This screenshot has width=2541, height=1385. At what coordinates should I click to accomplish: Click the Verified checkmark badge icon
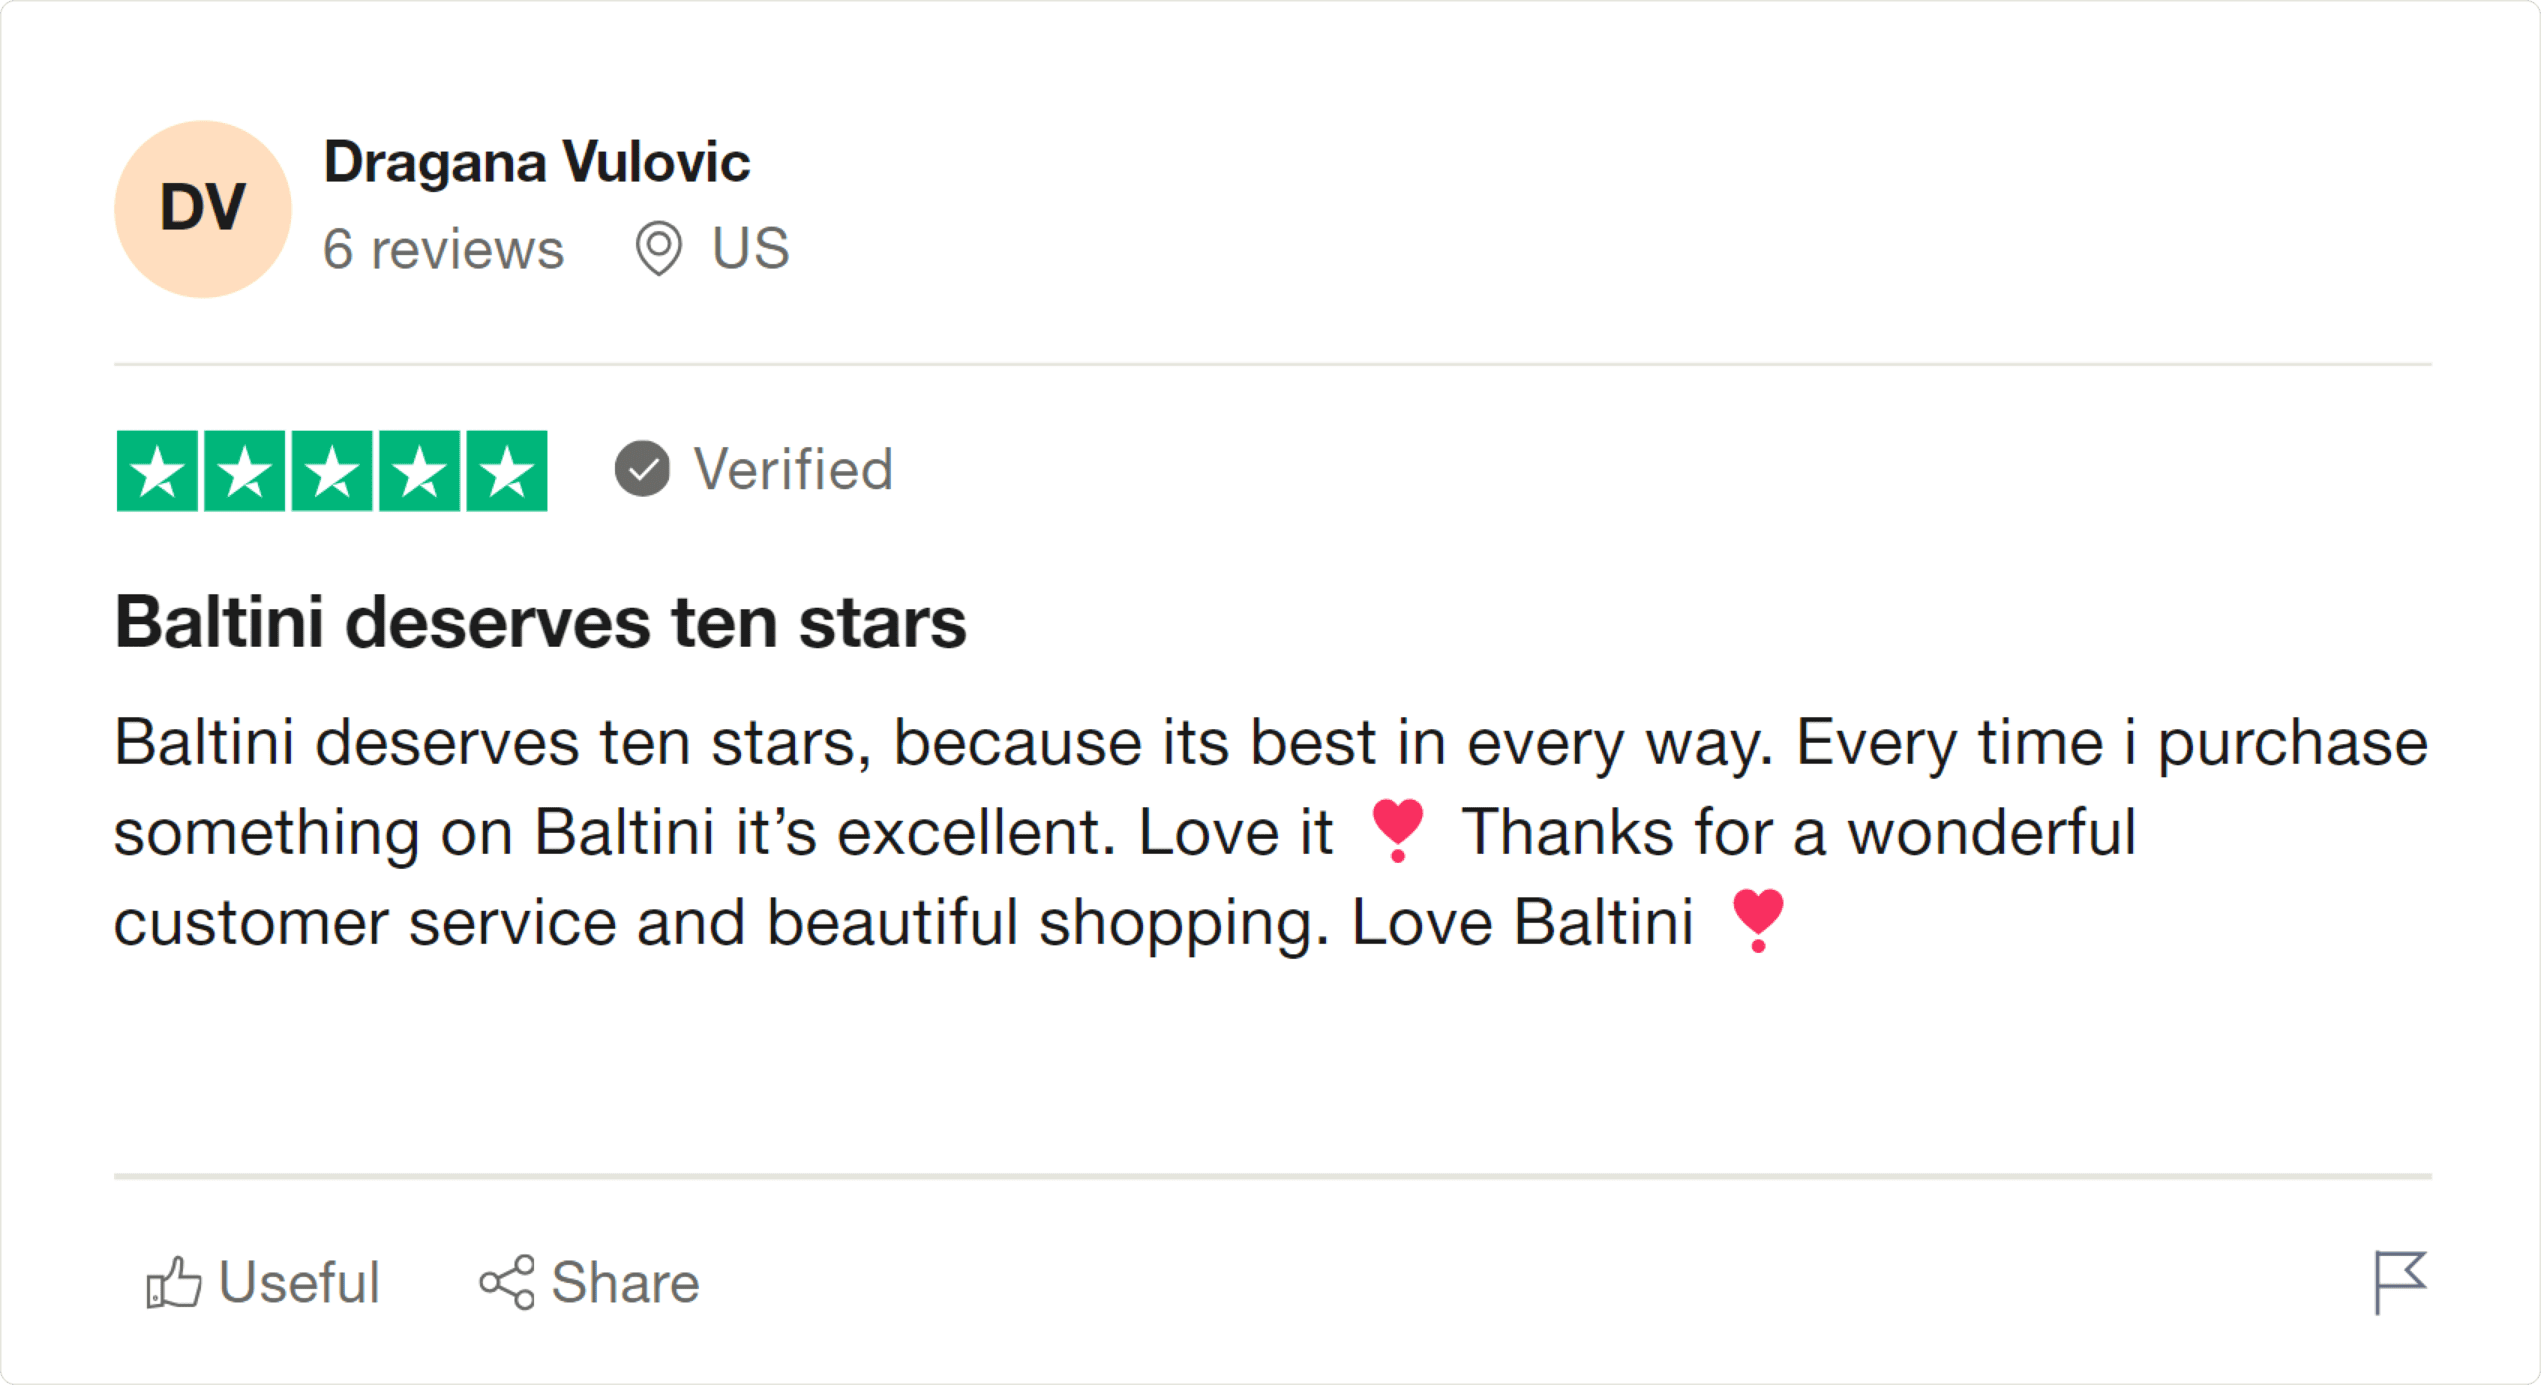[x=642, y=469]
